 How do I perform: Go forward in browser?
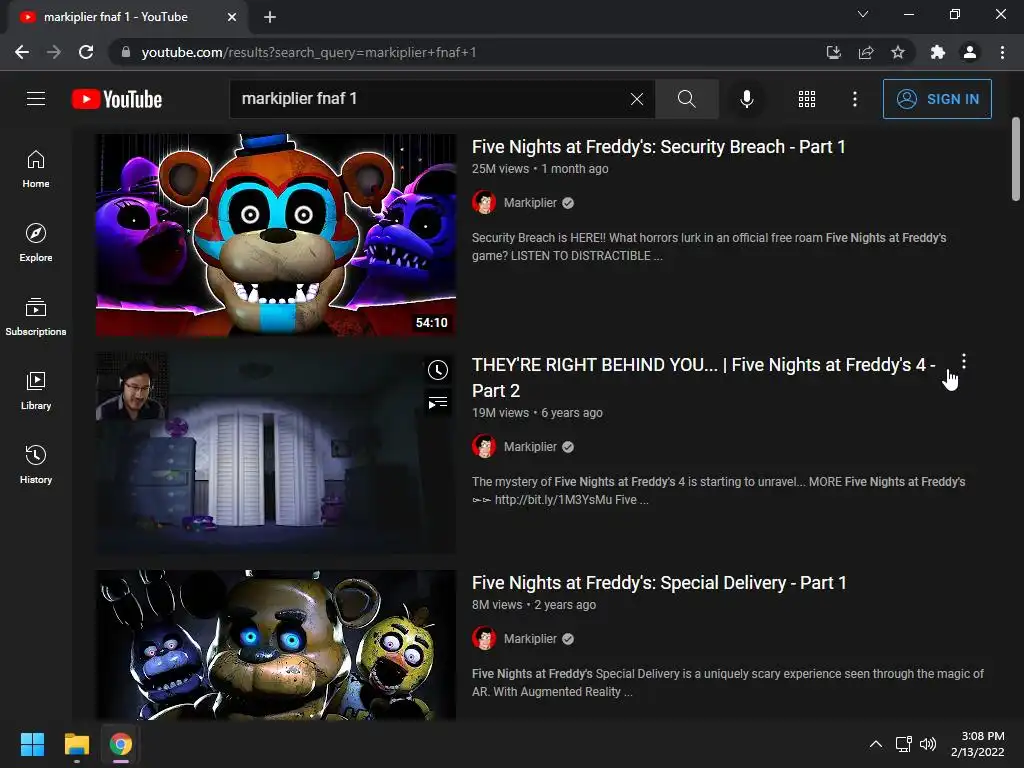pyautogui.click(x=54, y=52)
